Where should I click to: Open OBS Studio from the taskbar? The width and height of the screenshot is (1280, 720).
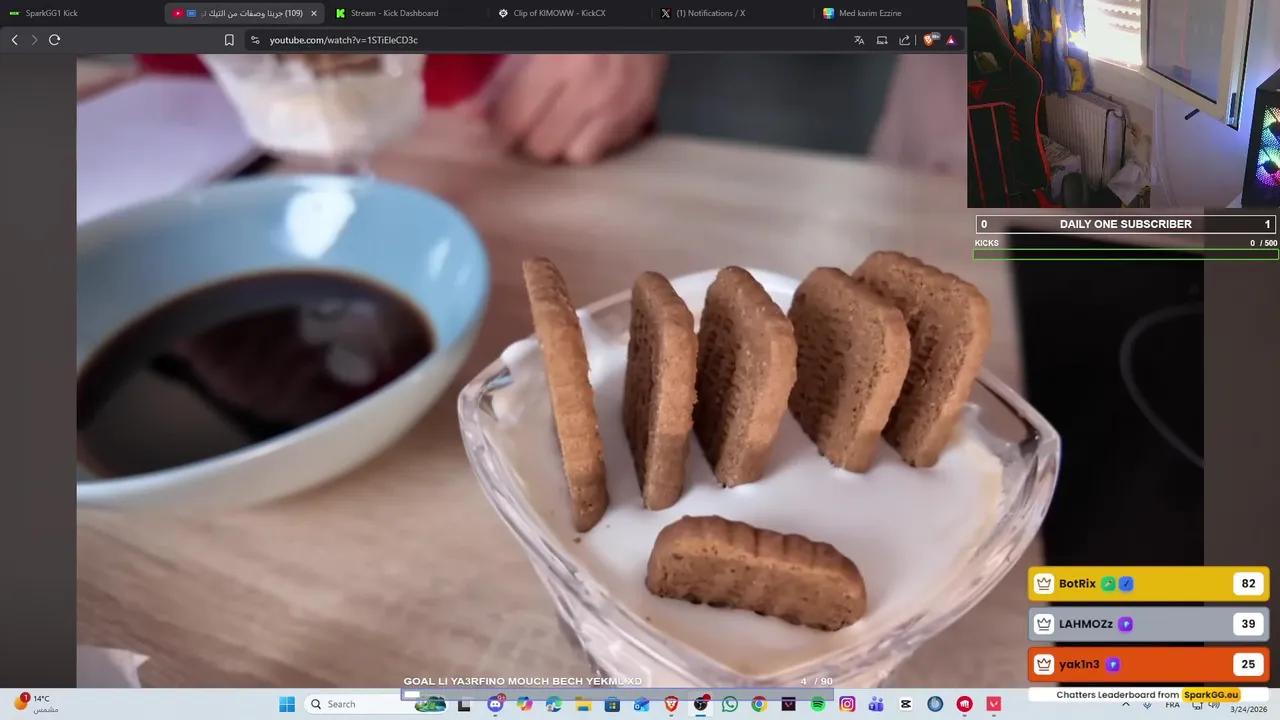point(700,704)
